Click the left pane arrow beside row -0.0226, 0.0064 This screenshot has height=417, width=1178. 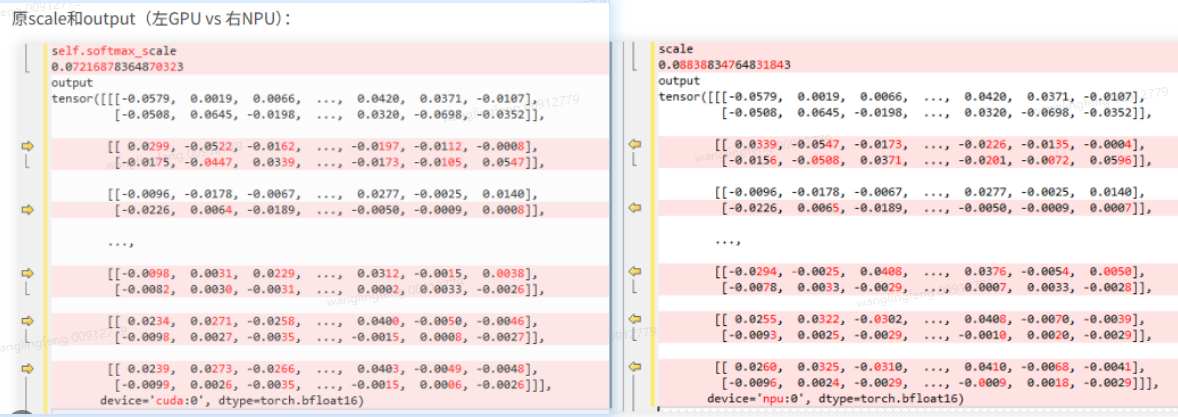pyautogui.click(x=29, y=210)
